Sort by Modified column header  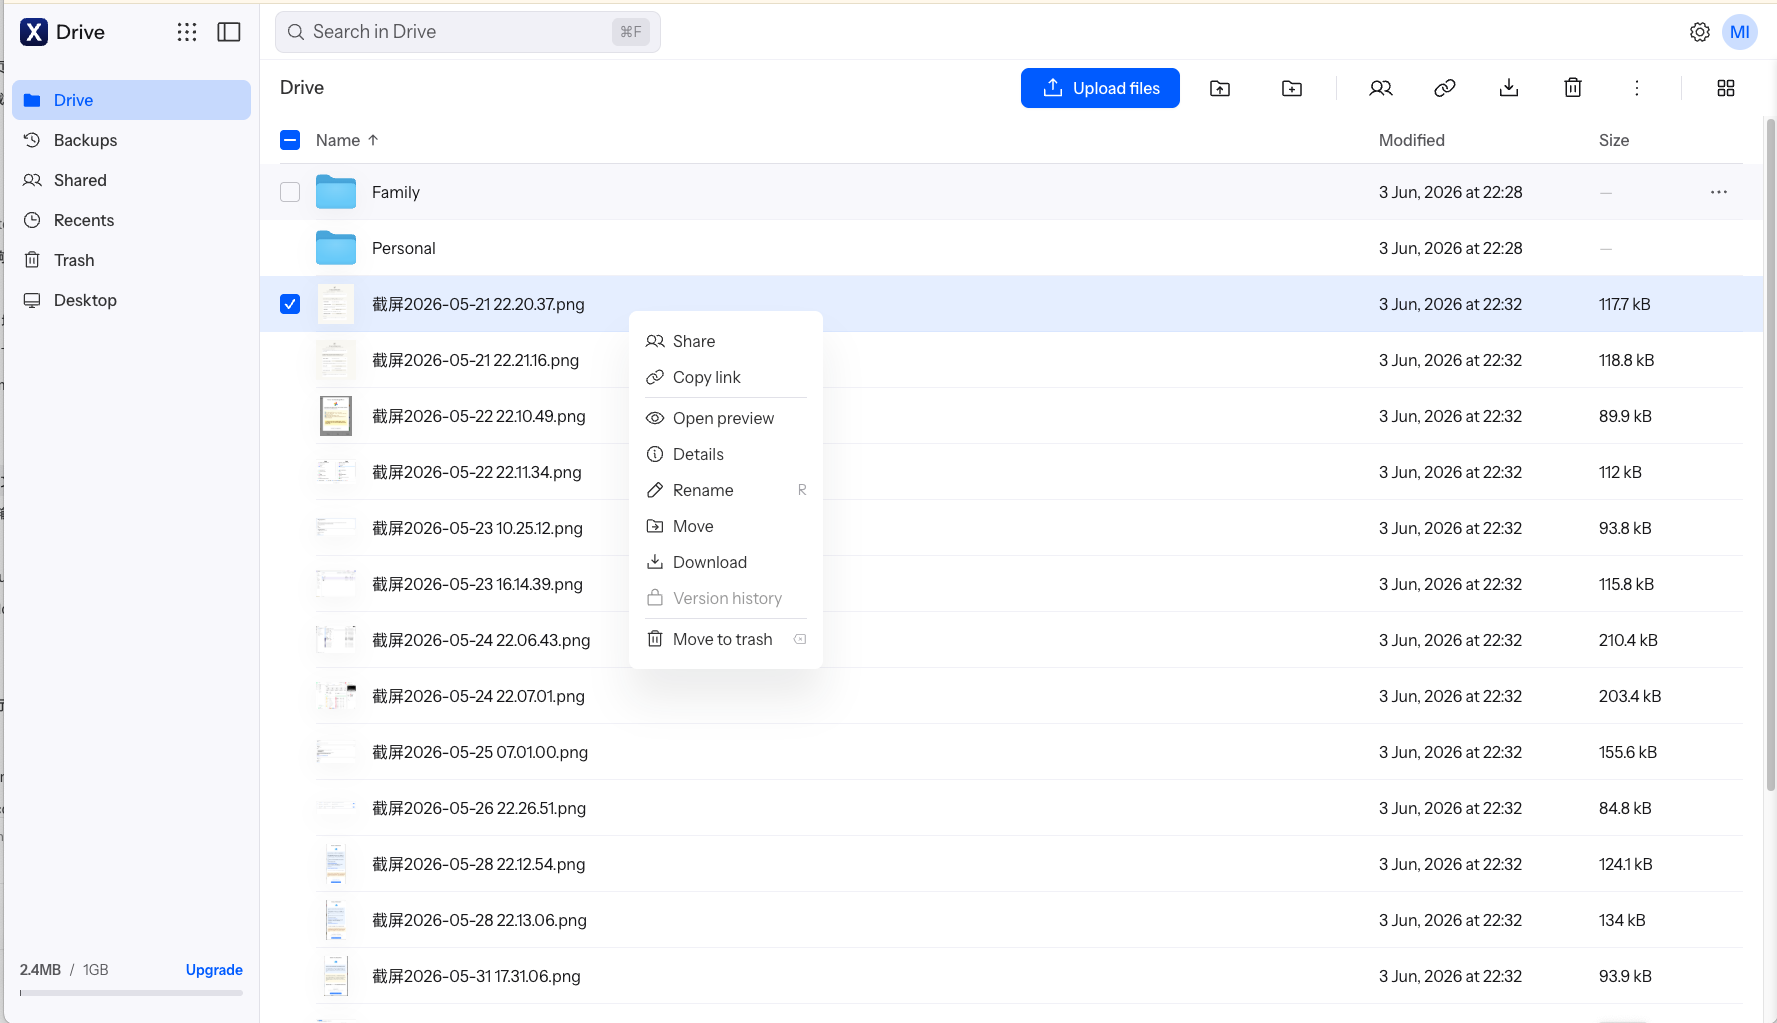click(1412, 140)
